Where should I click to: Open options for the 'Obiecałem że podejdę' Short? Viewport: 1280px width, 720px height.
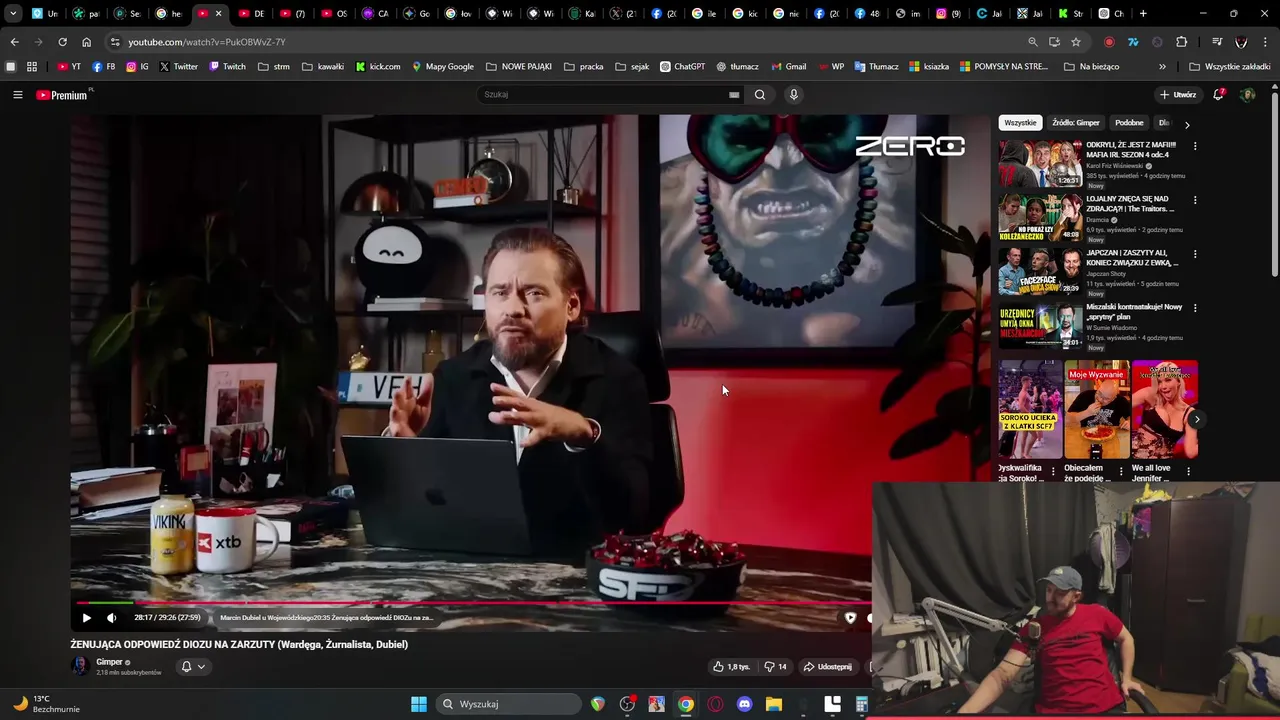click(x=1120, y=471)
